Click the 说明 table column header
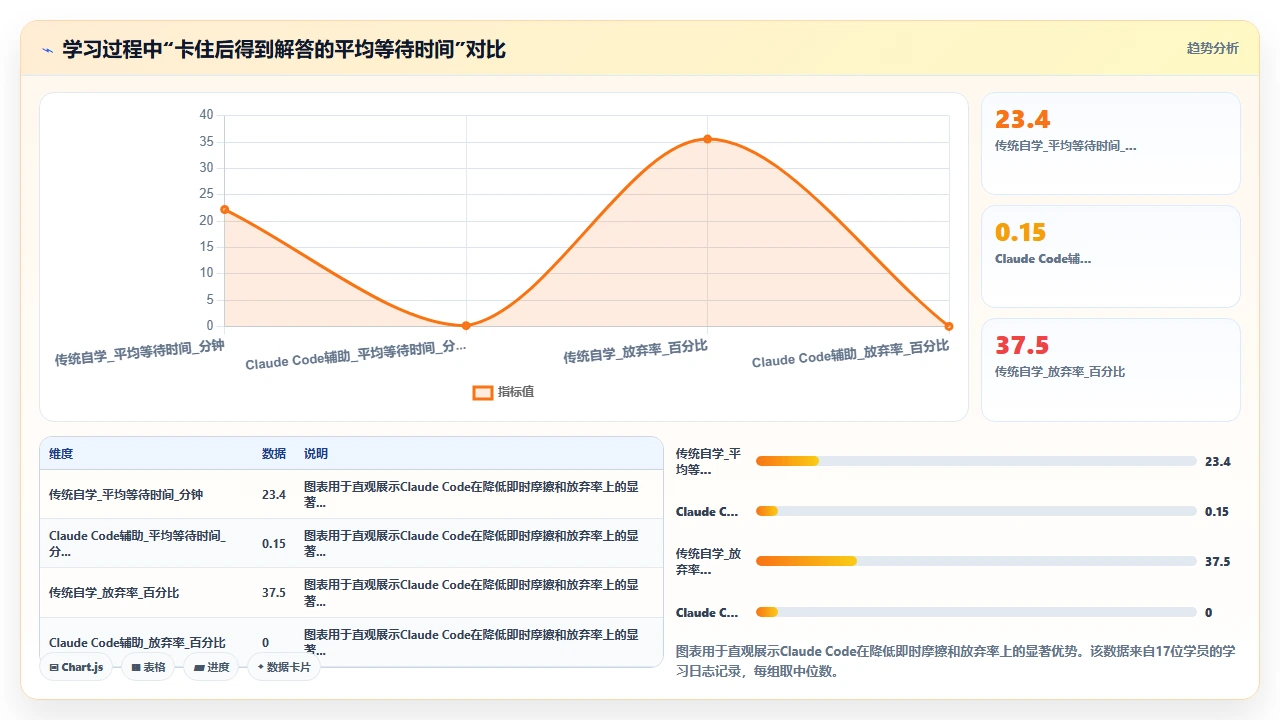The height and width of the screenshot is (720, 1280). (316, 454)
